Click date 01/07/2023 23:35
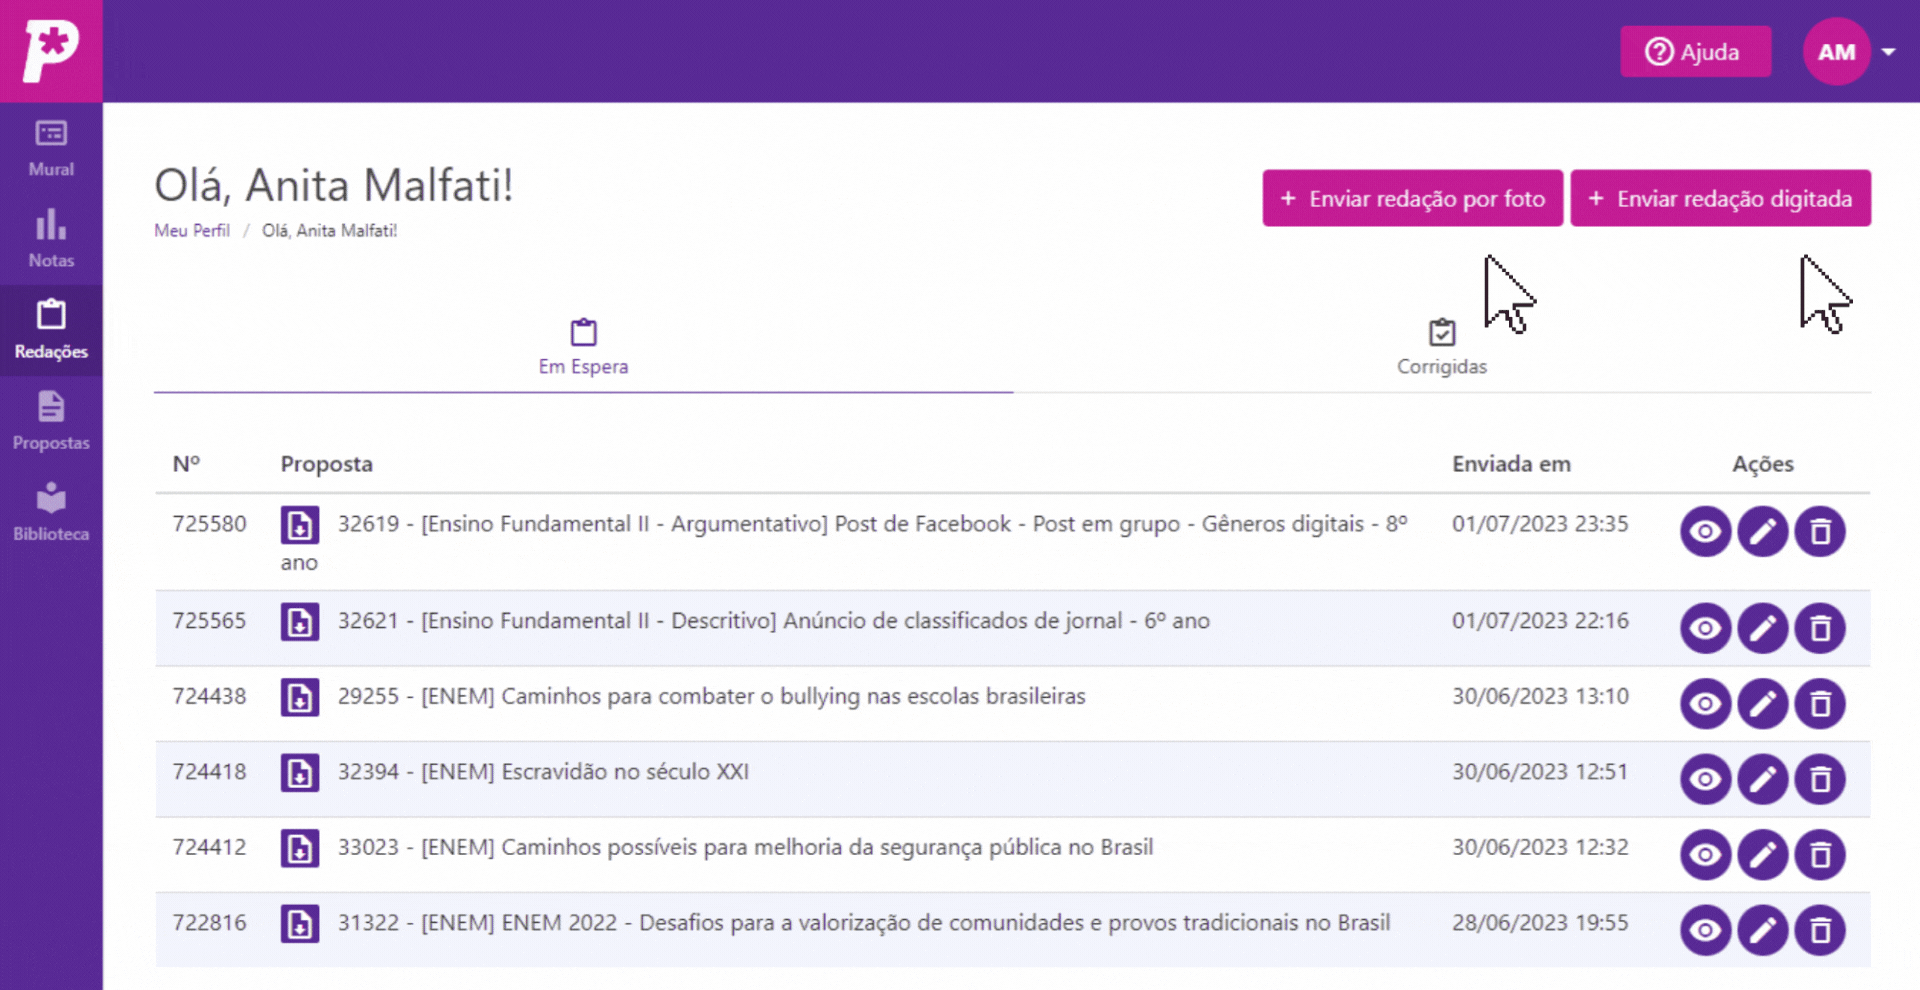The width and height of the screenshot is (1920, 990). [1540, 524]
